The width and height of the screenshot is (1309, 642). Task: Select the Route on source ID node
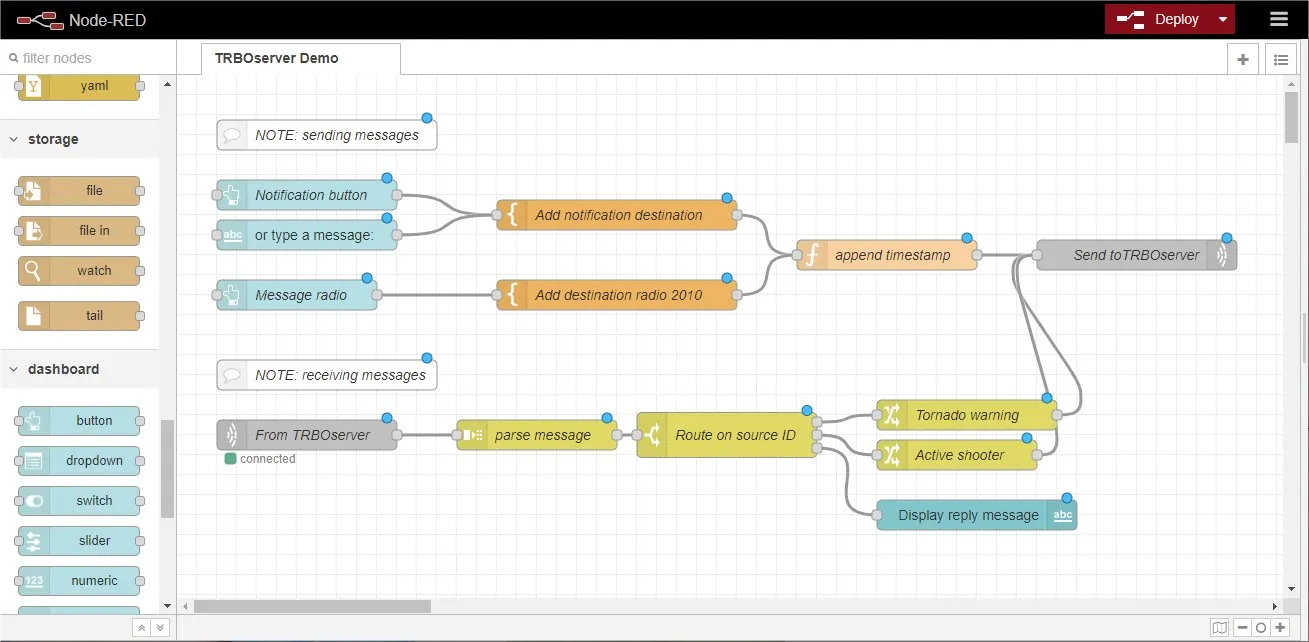pos(727,435)
